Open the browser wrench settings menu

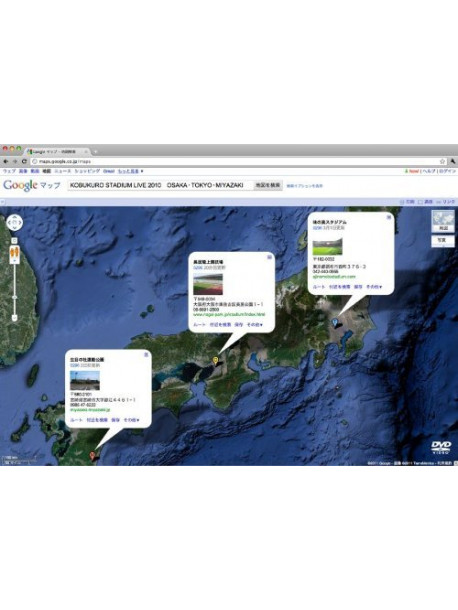pos(453,161)
